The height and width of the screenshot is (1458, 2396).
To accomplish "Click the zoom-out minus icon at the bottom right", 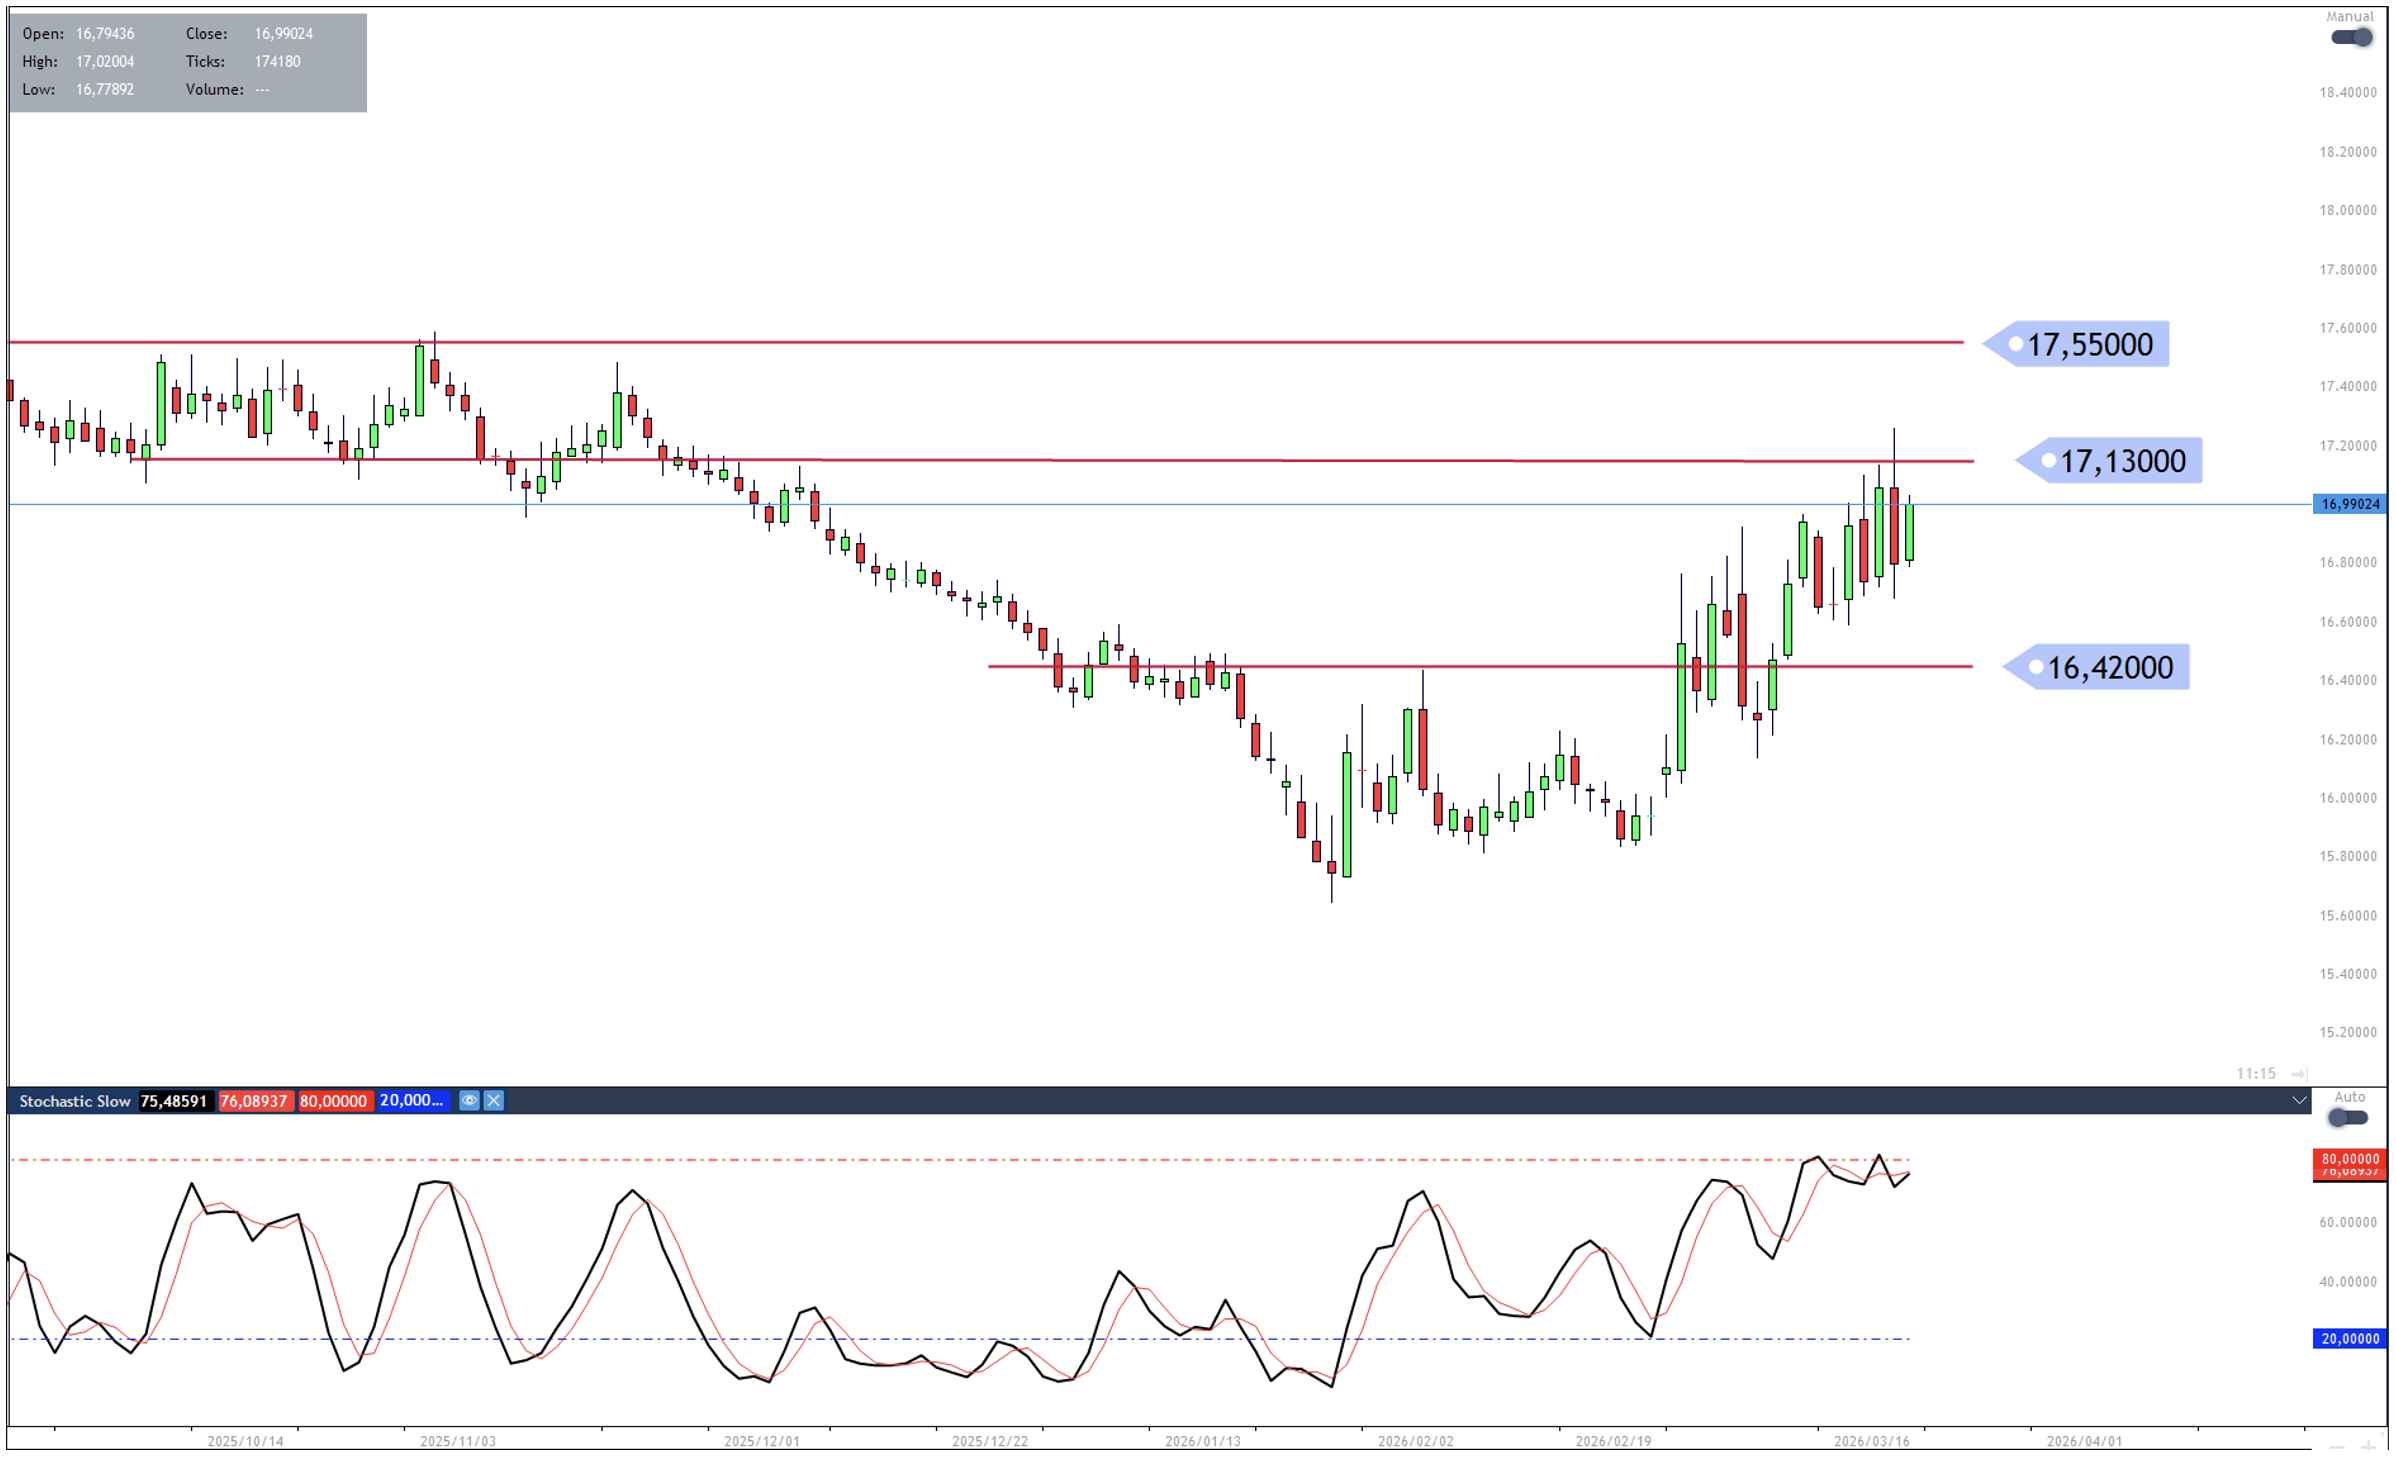I will pyautogui.click(x=2336, y=1447).
